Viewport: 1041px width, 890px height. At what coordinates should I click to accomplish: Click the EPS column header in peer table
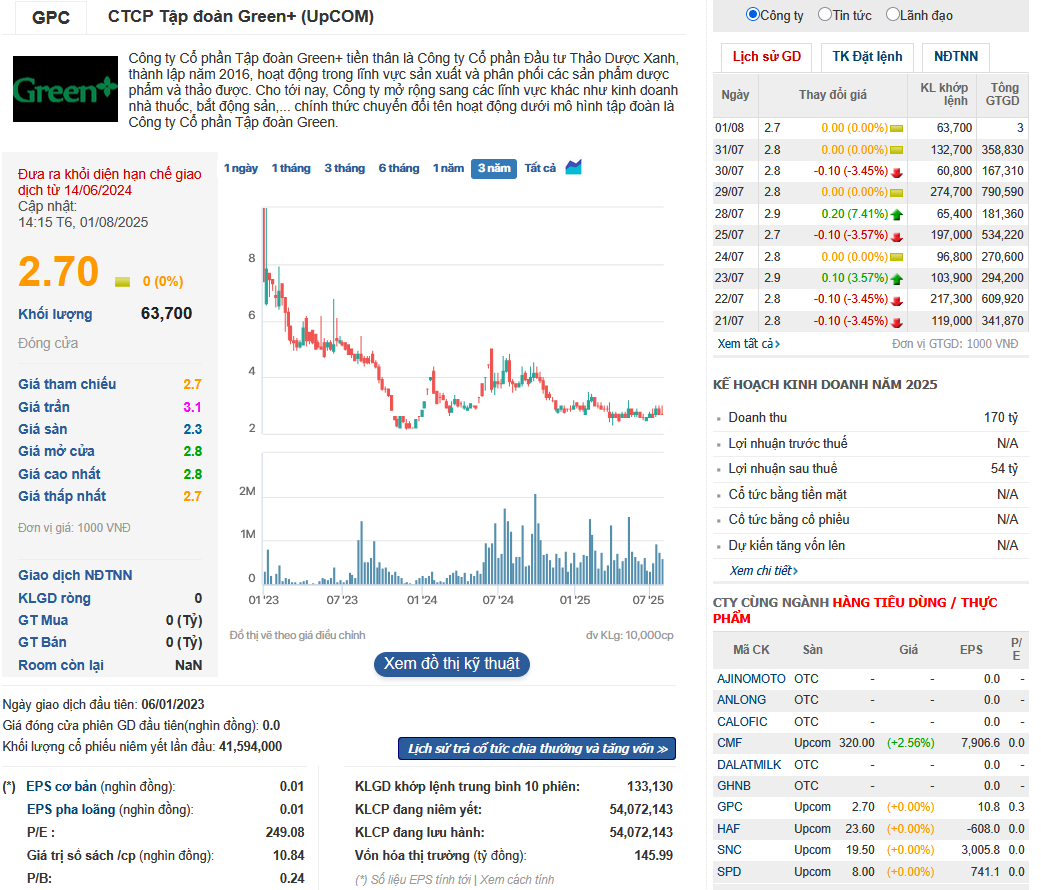[971, 650]
